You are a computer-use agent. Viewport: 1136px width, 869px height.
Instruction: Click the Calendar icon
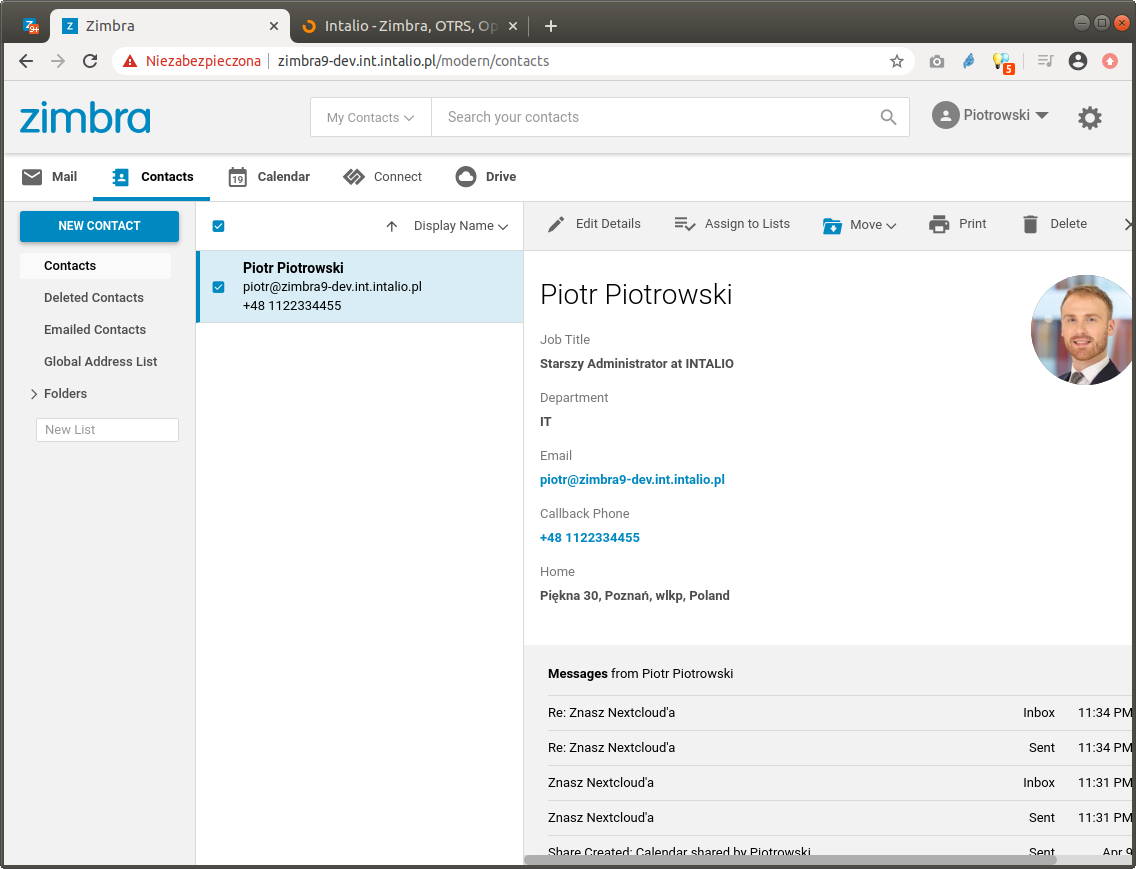[238, 177]
